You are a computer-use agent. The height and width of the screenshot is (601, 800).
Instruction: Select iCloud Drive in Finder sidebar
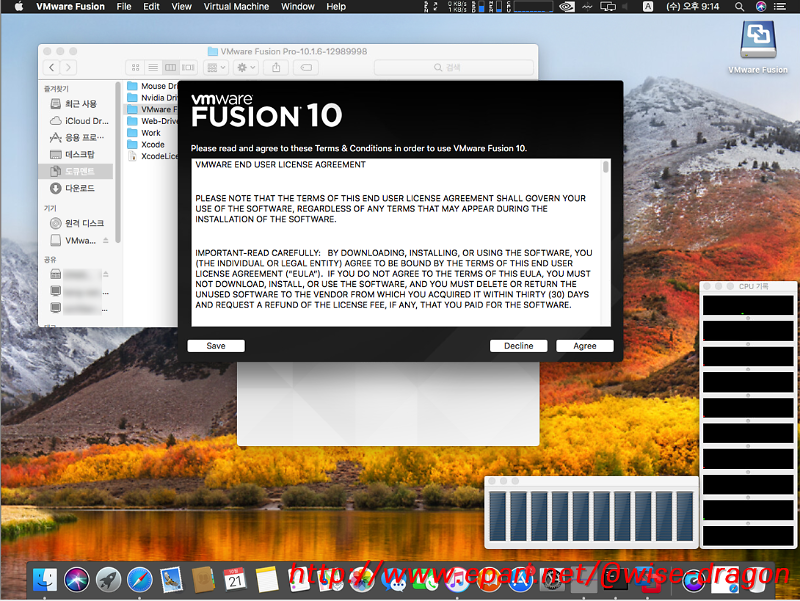pos(76,121)
